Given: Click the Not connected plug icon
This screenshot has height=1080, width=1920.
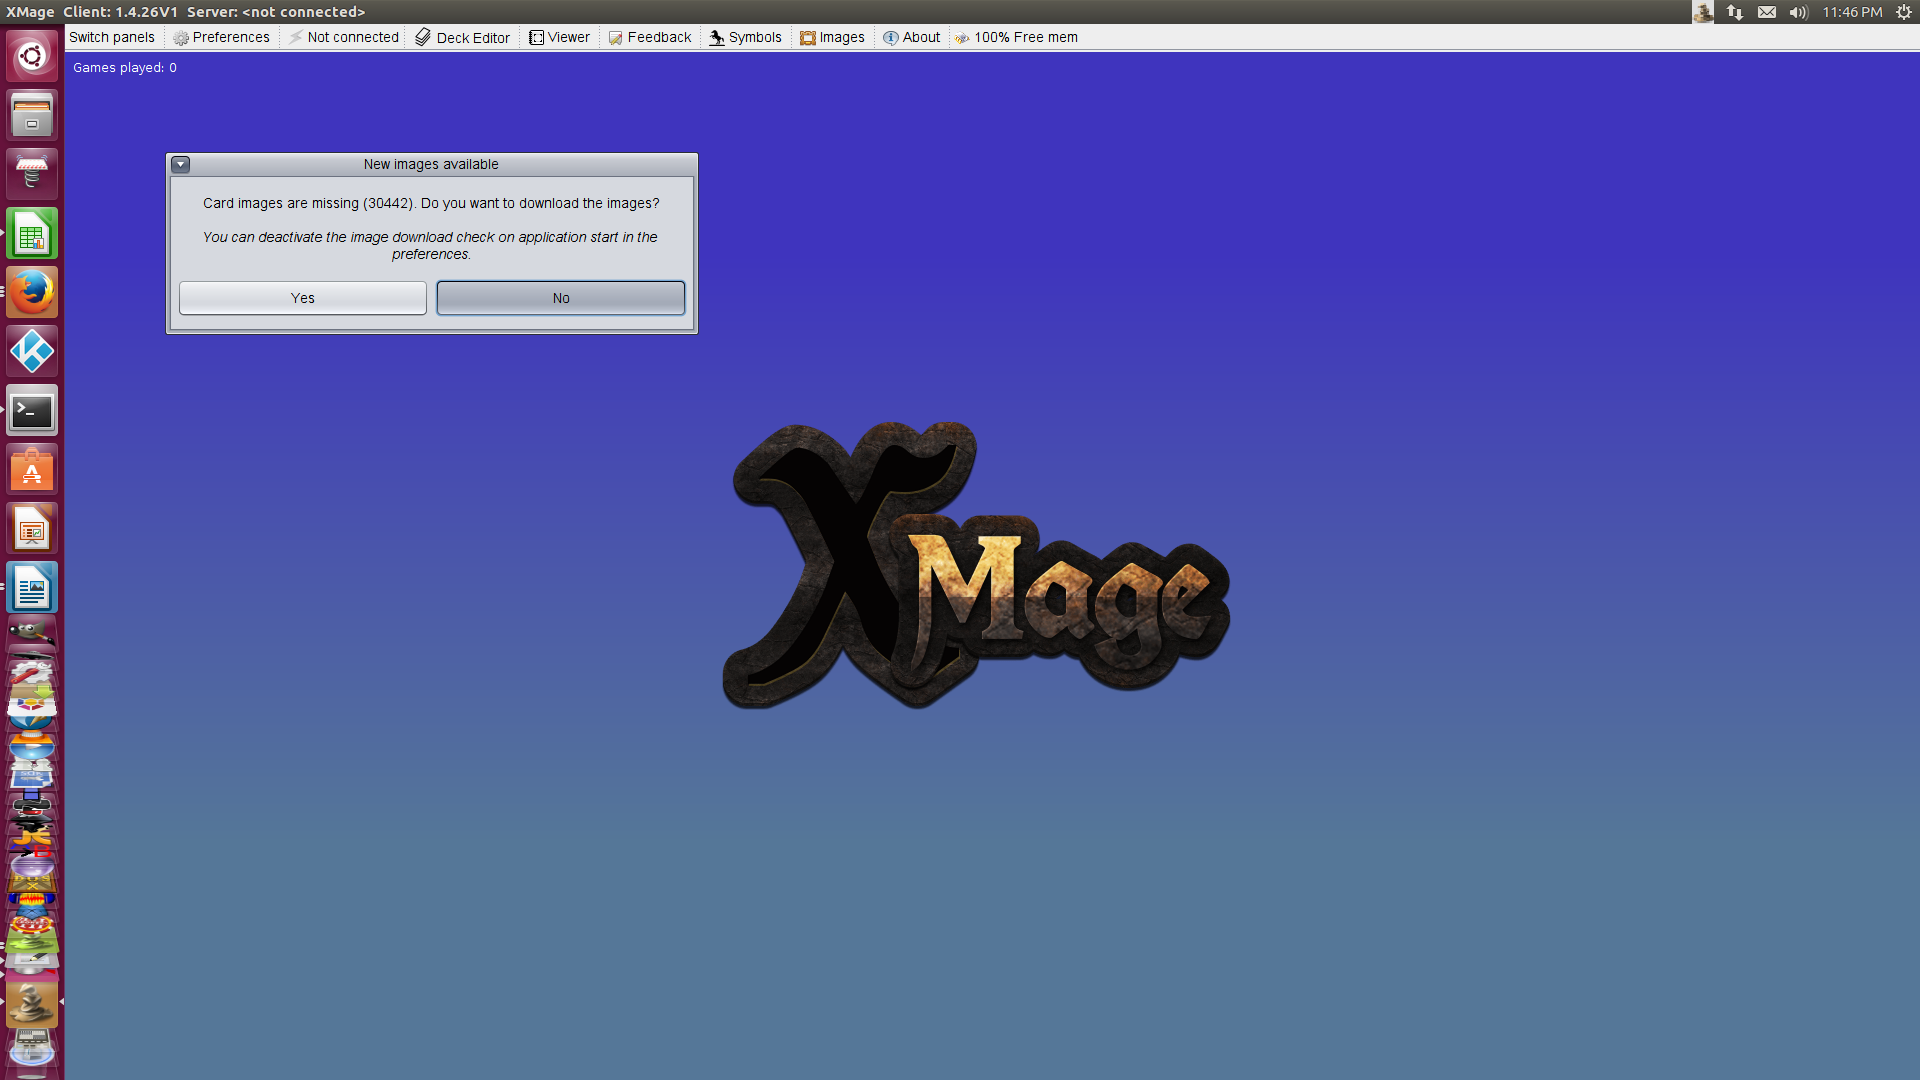Looking at the screenshot, I should click(296, 37).
